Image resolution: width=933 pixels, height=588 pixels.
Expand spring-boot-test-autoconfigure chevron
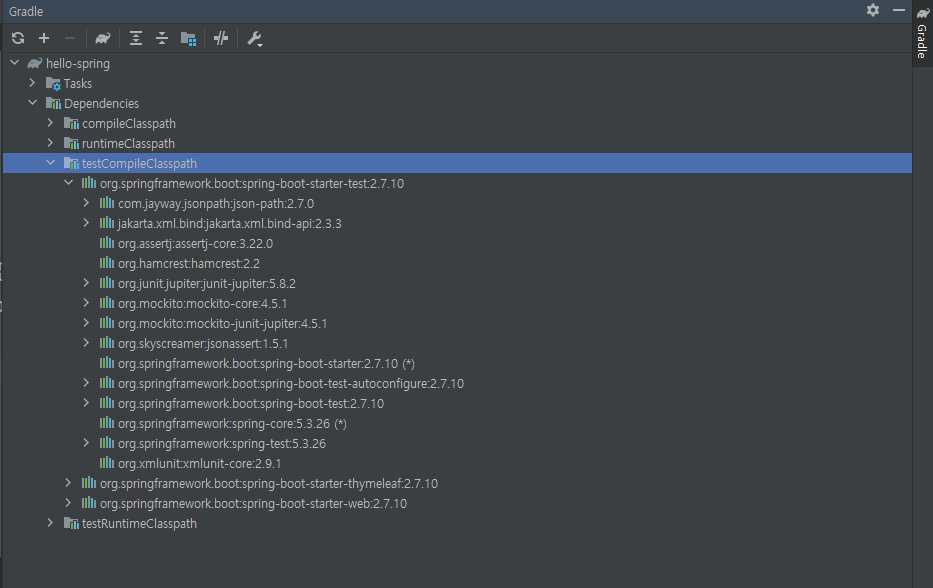[x=86, y=383]
